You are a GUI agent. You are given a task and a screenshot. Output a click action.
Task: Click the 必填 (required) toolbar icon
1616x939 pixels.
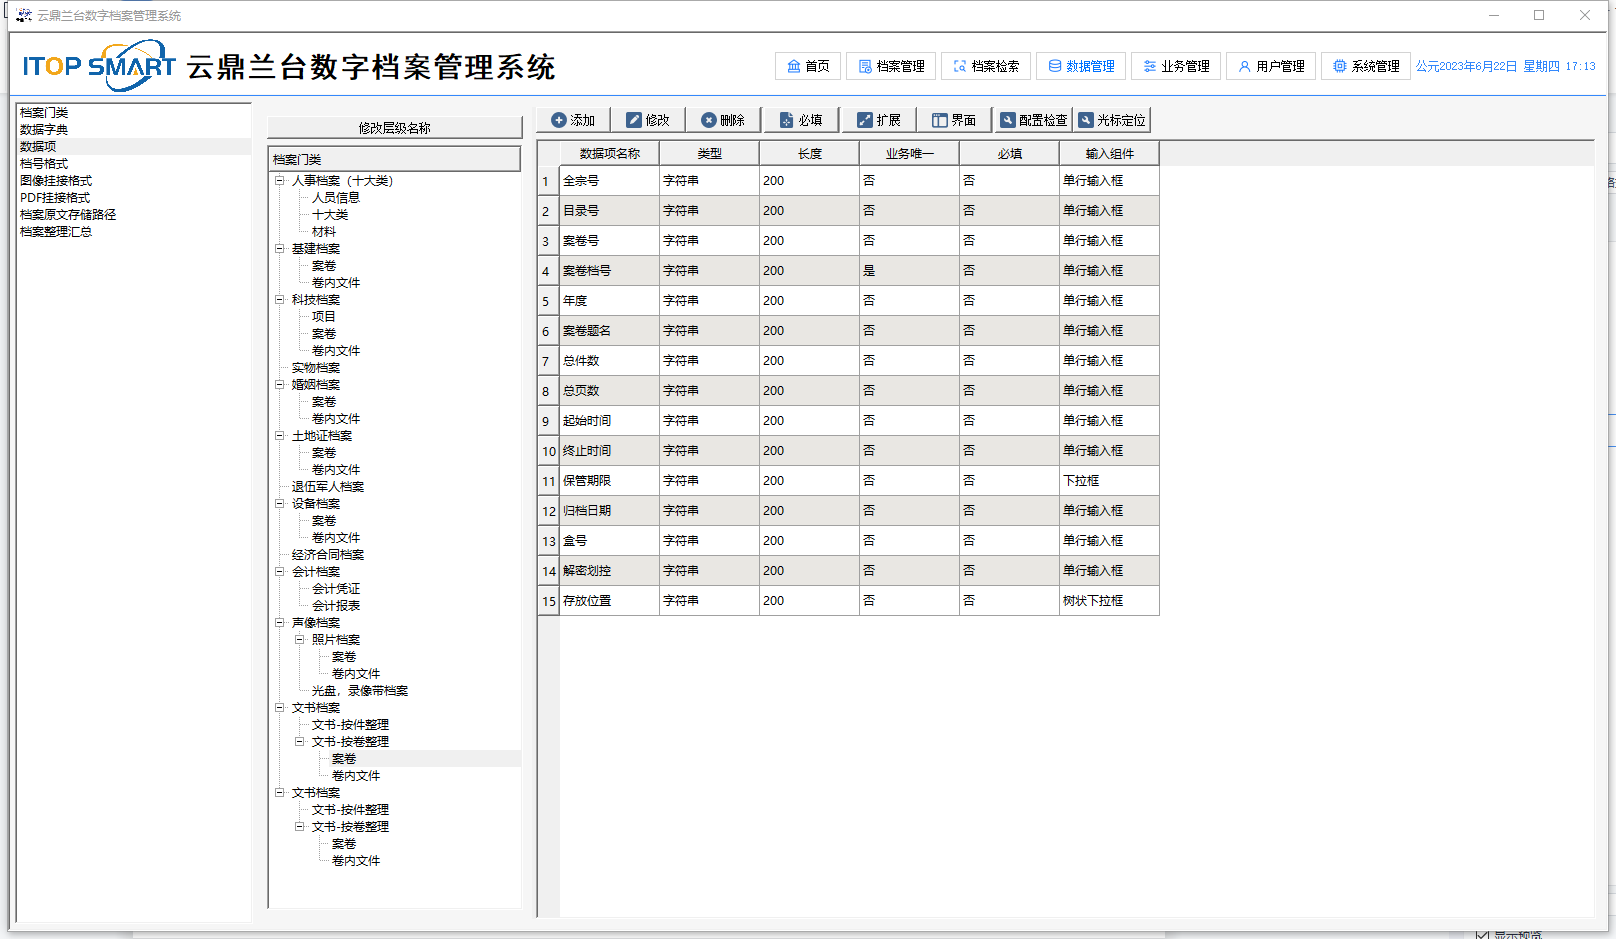(787, 120)
